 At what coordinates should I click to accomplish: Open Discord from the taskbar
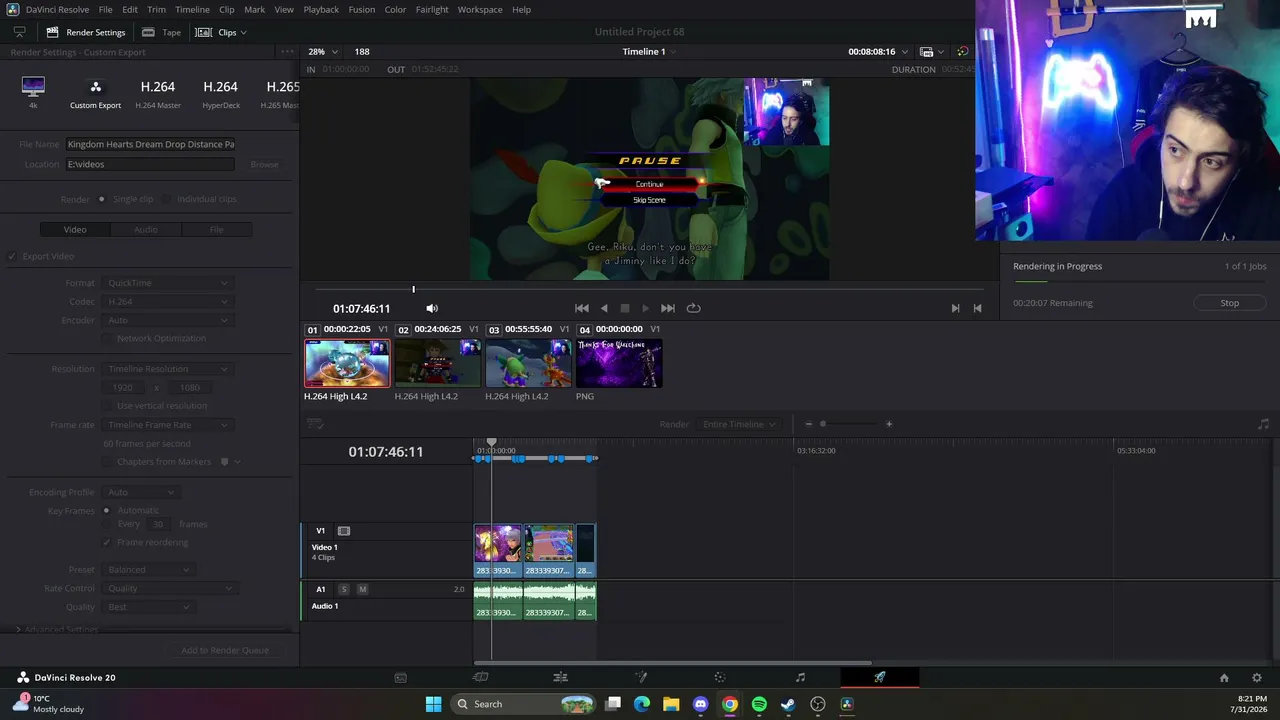tap(701, 704)
